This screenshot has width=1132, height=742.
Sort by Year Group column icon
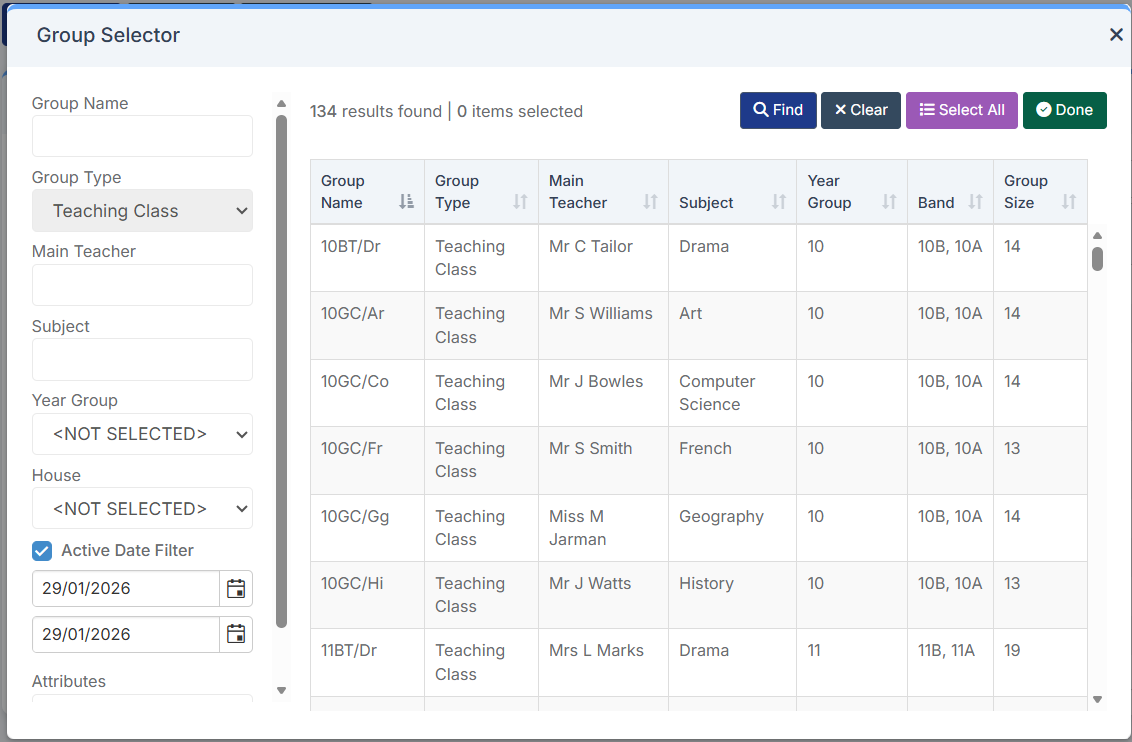click(888, 202)
